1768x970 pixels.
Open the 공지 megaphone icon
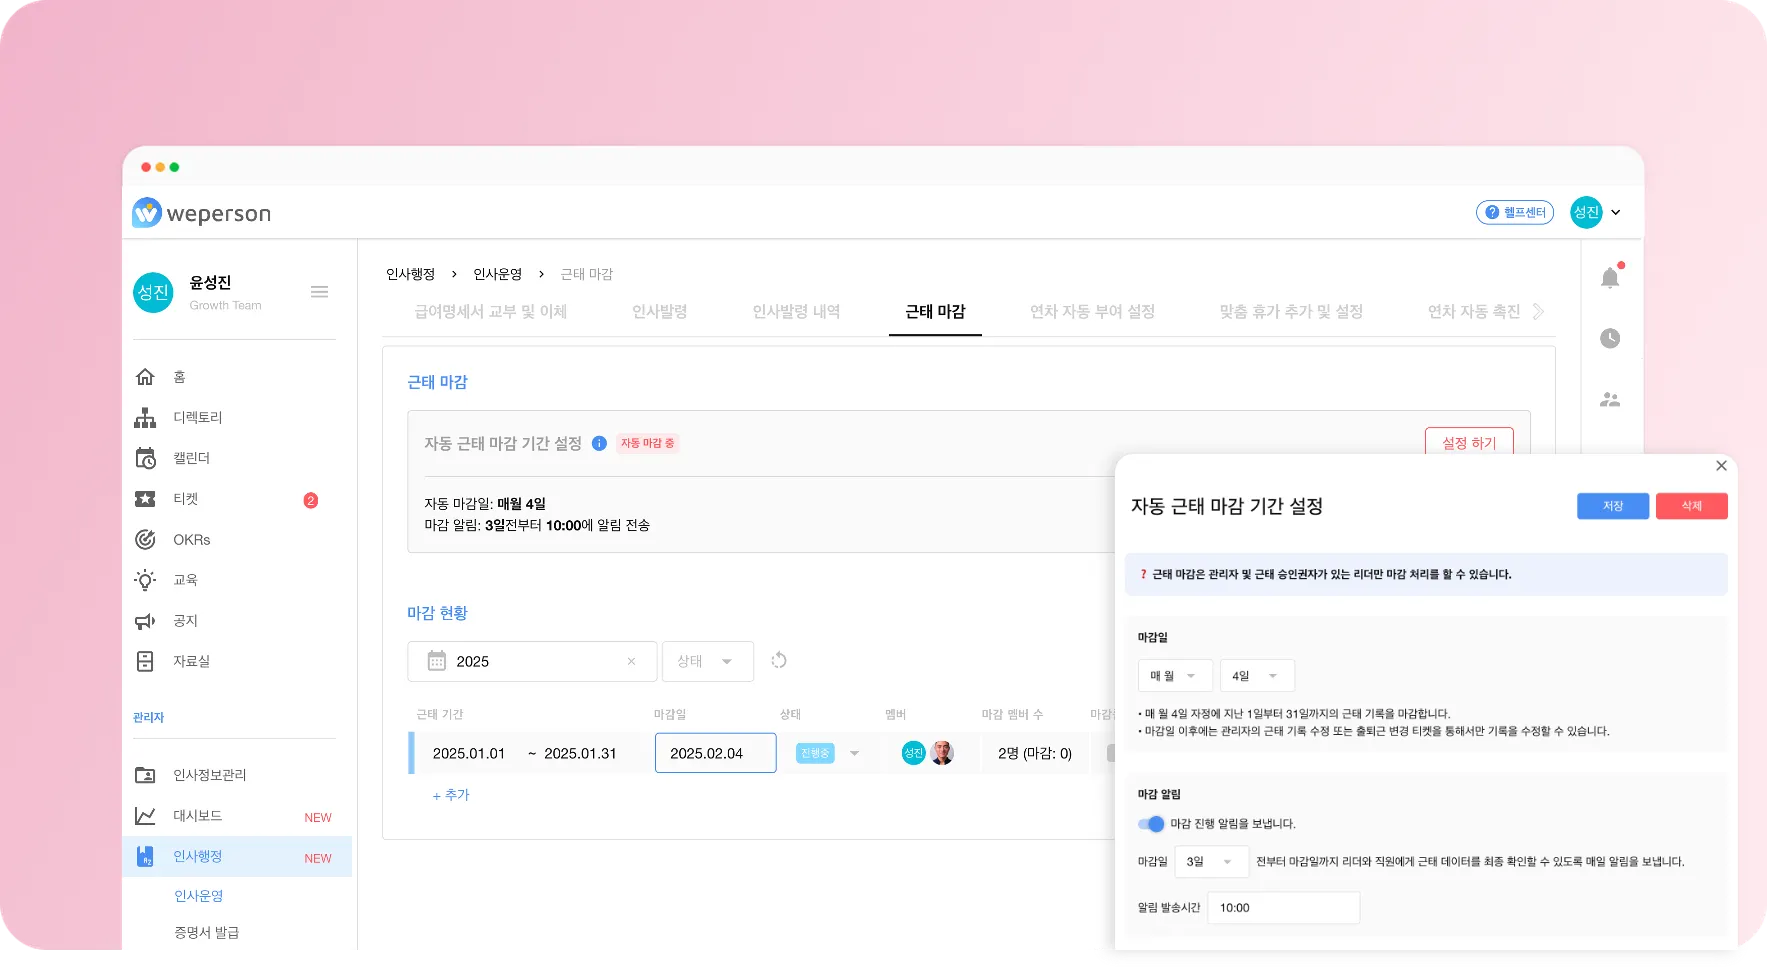click(x=145, y=621)
